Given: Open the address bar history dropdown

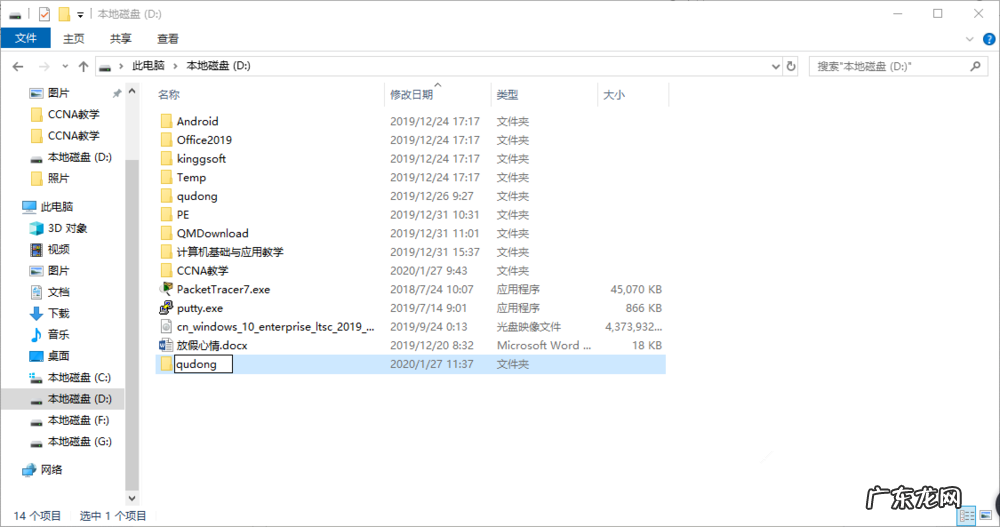Looking at the screenshot, I should click(x=776, y=66).
